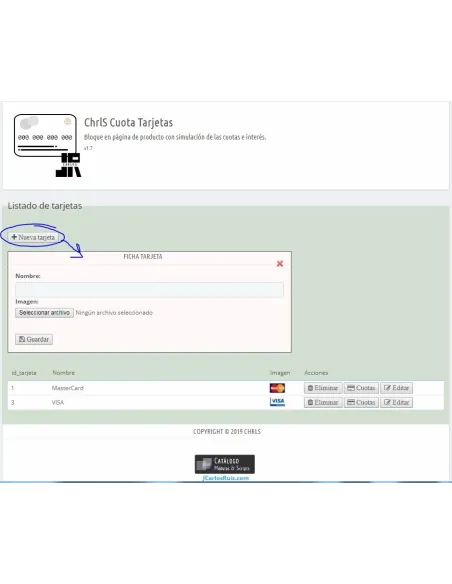Open Cuotas for MasterCard row
This screenshot has width=452, height=584.
361,388
